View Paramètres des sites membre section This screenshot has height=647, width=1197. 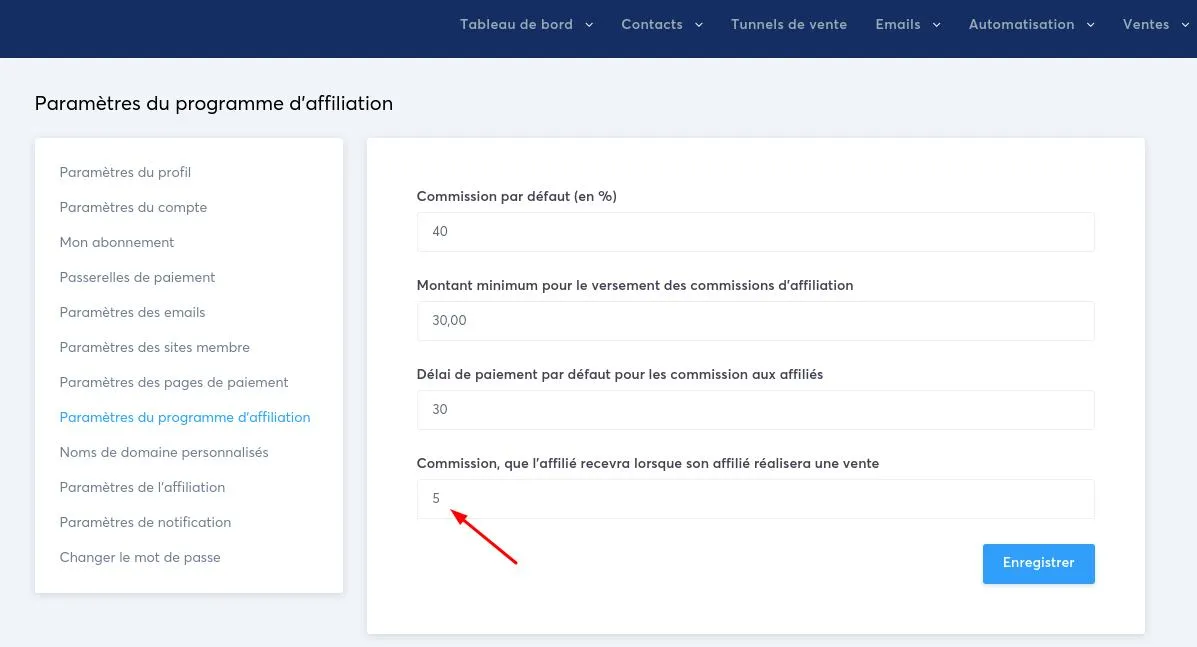click(x=154, y=347)
